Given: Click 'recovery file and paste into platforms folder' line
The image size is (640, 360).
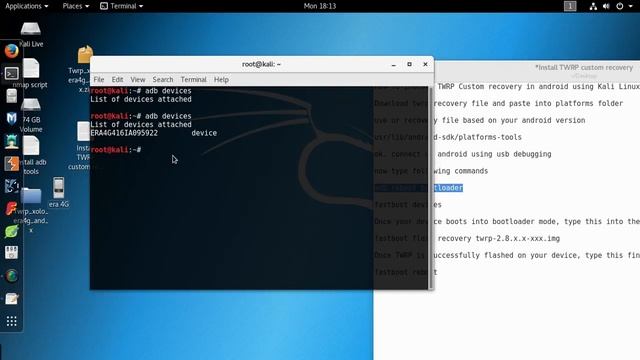Looking at the screenshot, I should pyautogui.click(x=528, y=103).
